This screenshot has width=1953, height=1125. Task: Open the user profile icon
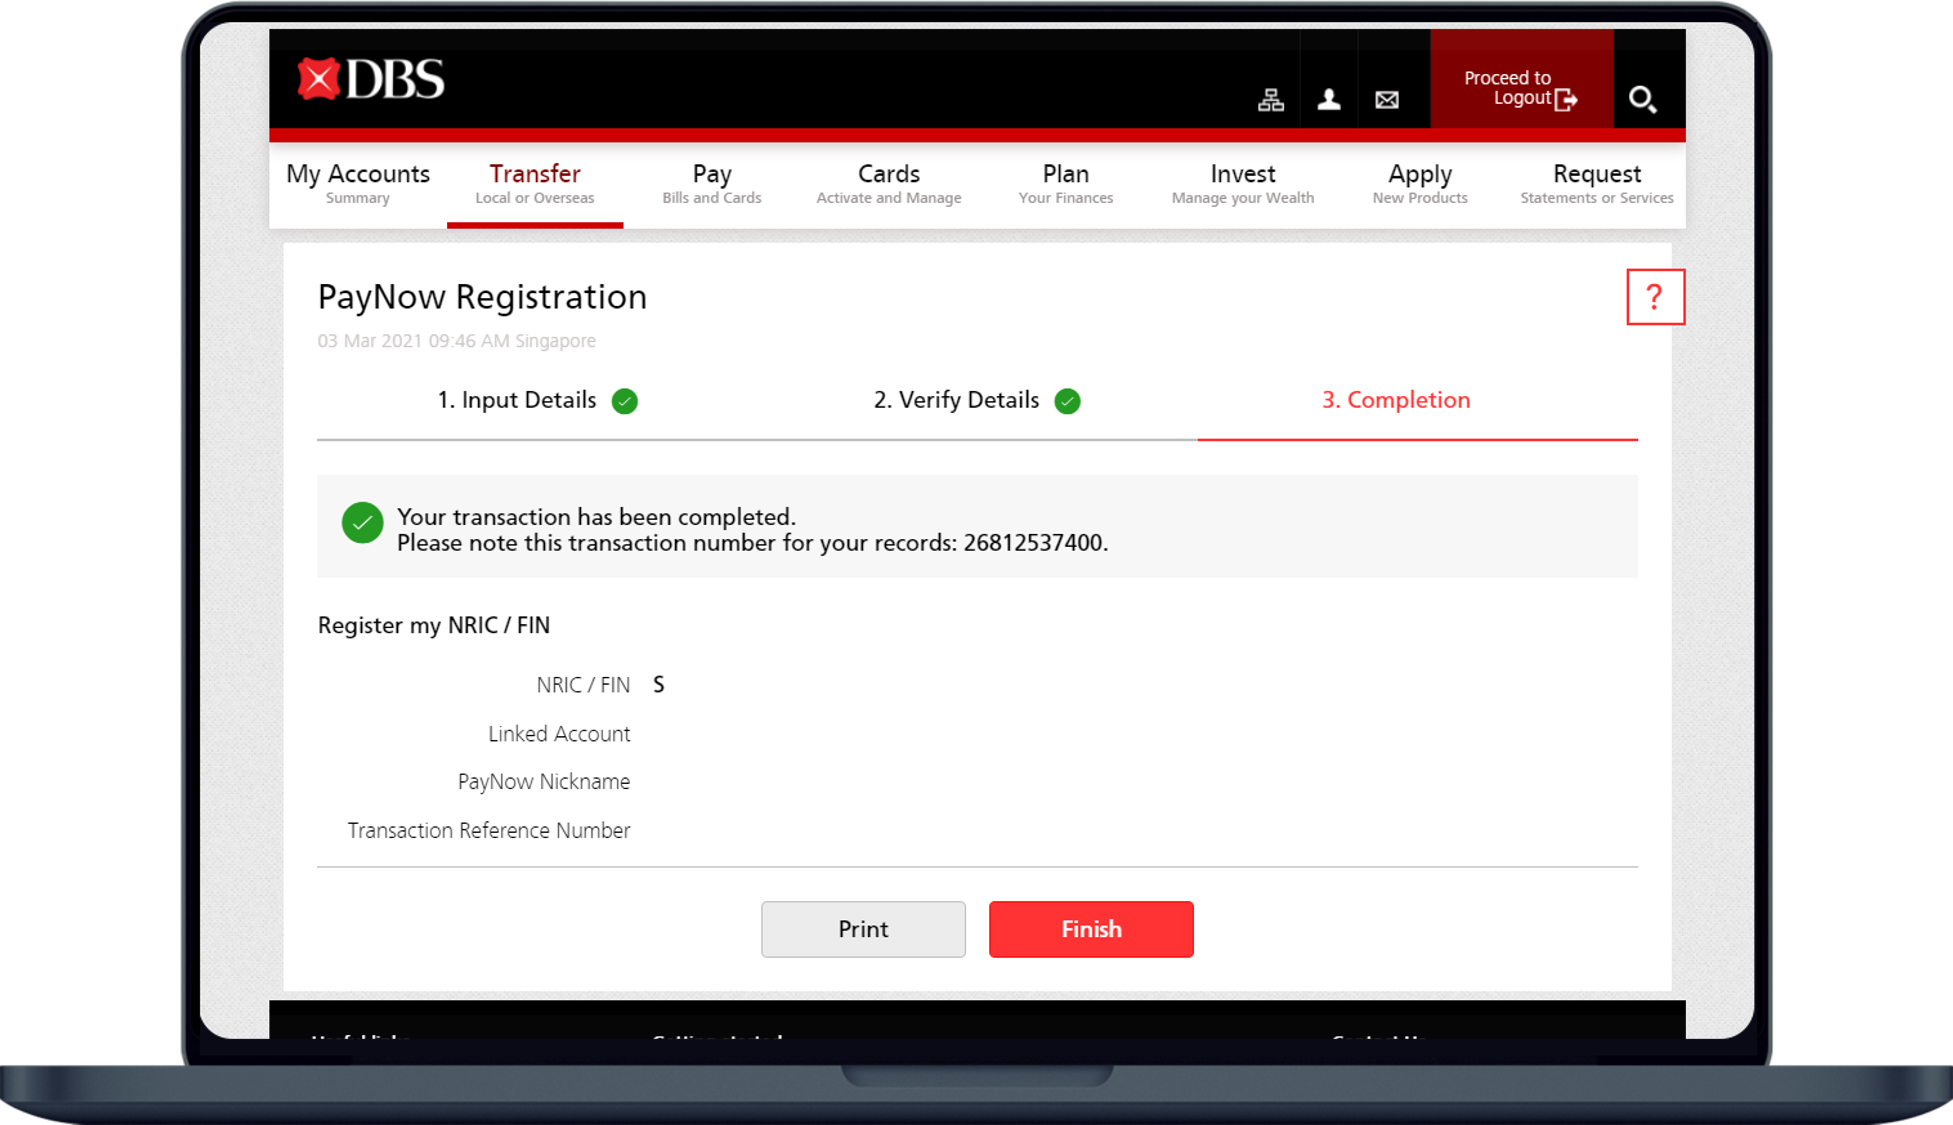click(1328, 99)
